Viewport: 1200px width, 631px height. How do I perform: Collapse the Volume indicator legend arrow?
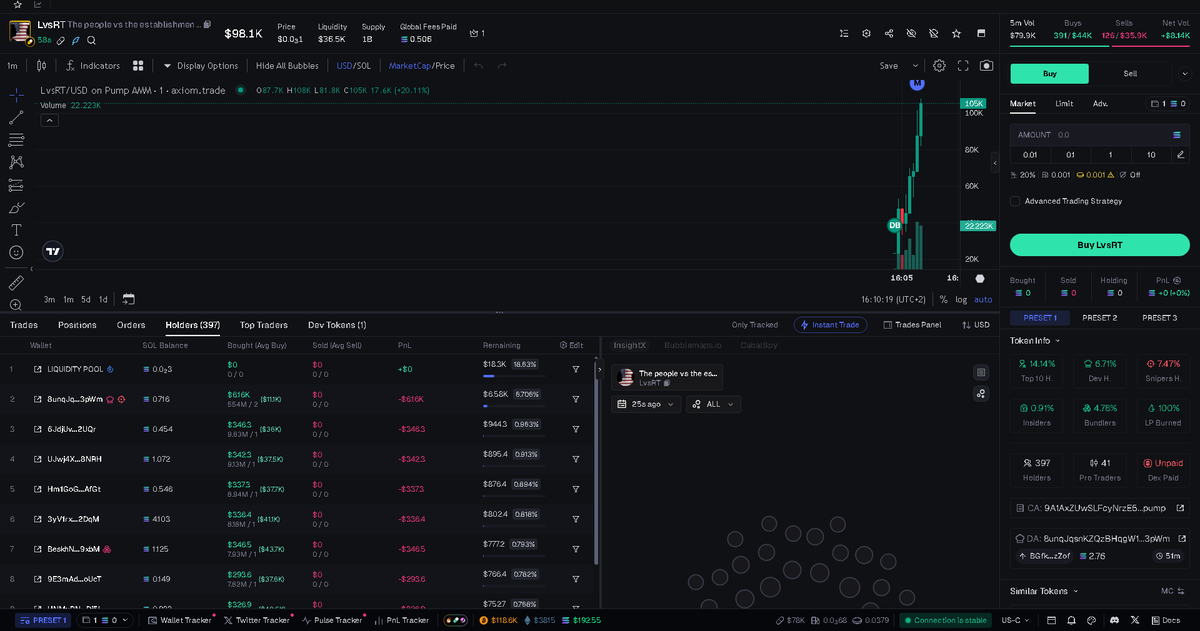pyautogui.click(x=49, y=120)
